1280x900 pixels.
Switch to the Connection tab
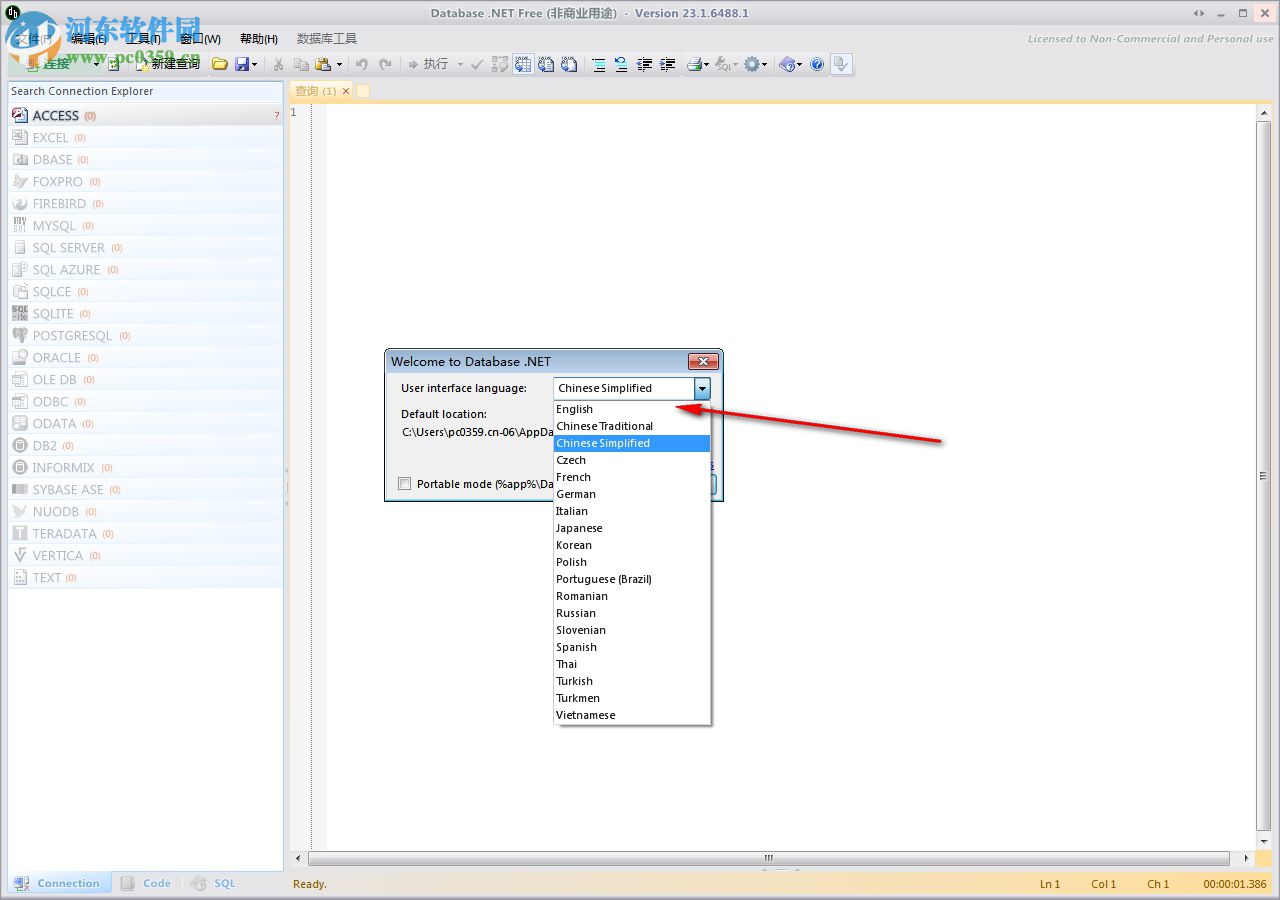coord(59,883)
